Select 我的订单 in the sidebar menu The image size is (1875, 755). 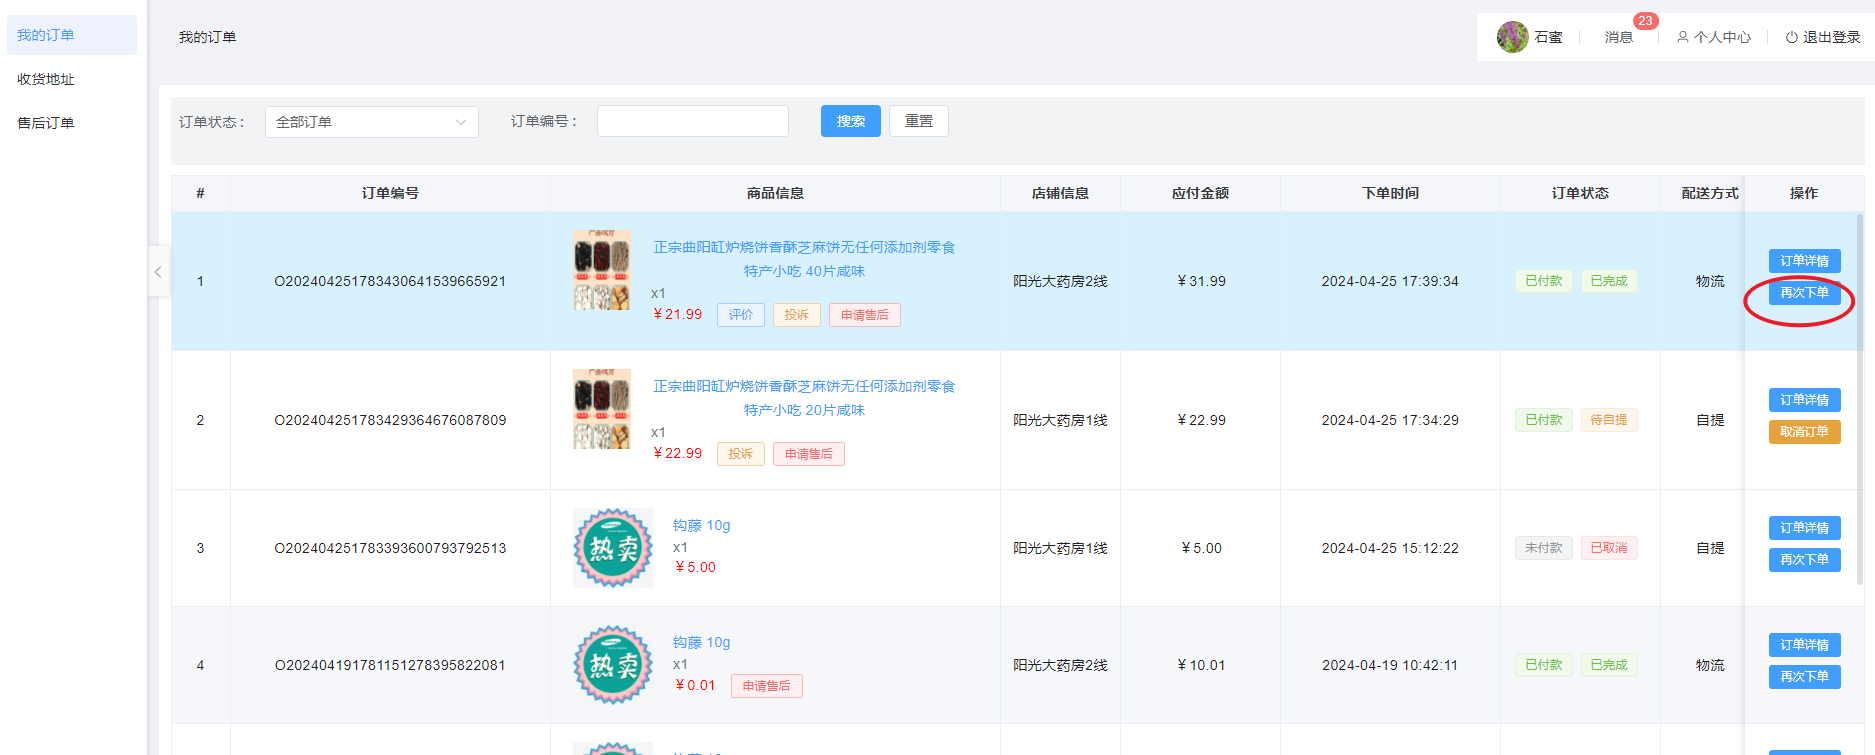point(72,35)
